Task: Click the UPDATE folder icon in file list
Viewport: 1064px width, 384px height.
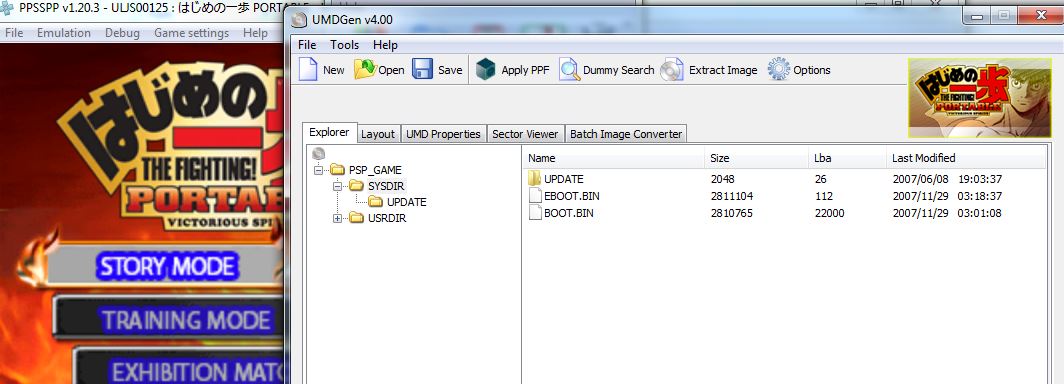Action: point(534,179)
